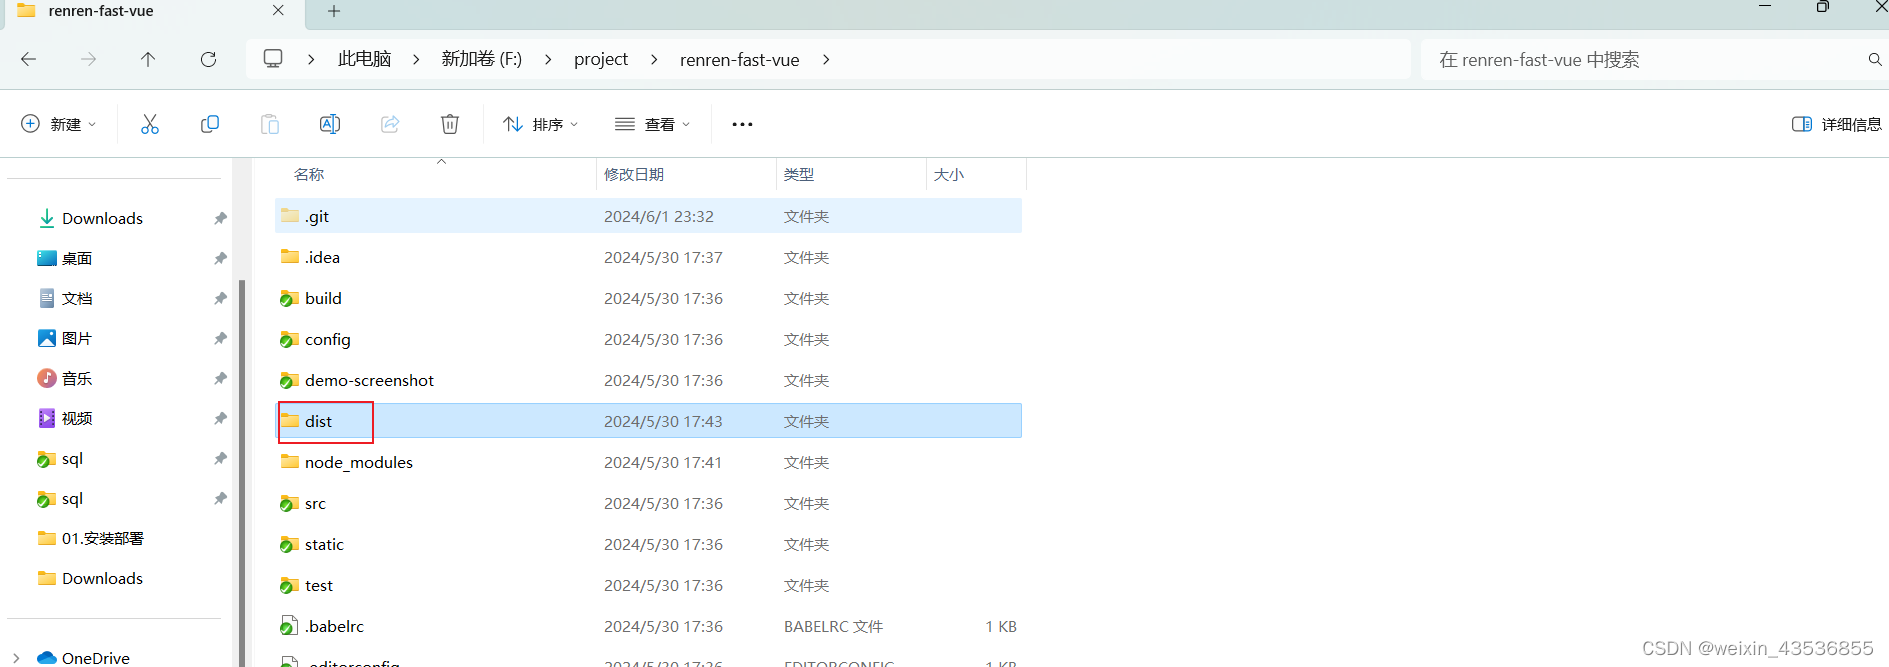Screen dimensions: 1889x667
Task: Select the test folder
Action: [x=648, y=585]
